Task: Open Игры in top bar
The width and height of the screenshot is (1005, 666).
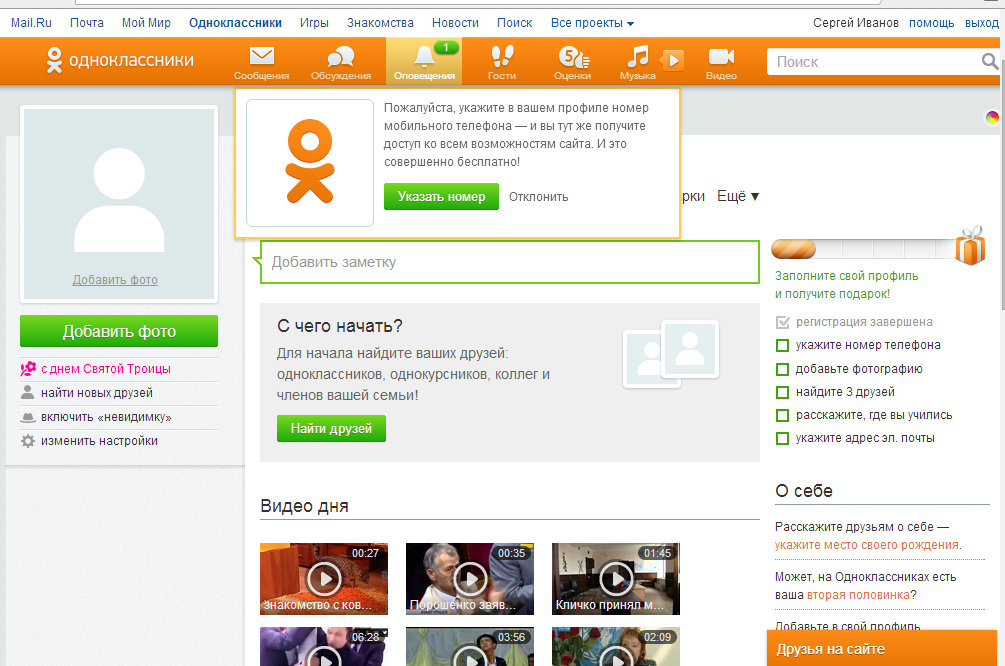Action: coord(314,23)
